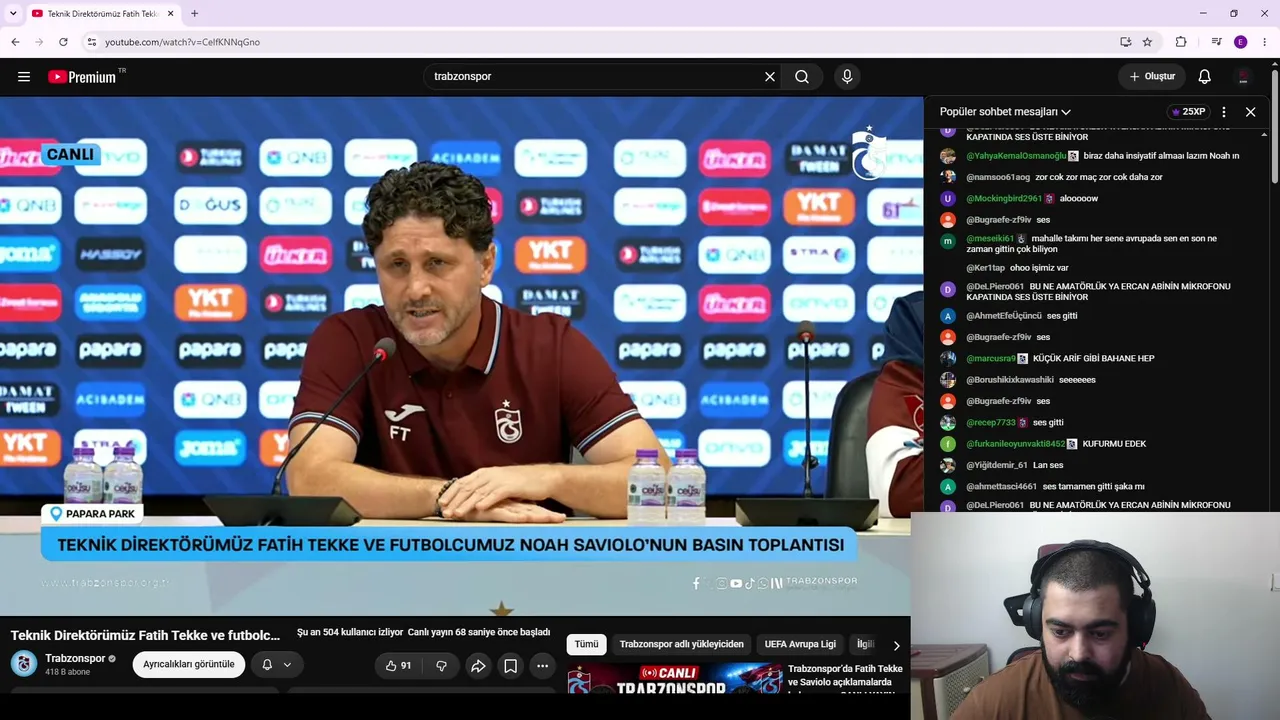This screenshot has height=720, width=1280.
Task: Click chat user @furkanileoyunvakti8452
Action: [x=1015, y=444]
